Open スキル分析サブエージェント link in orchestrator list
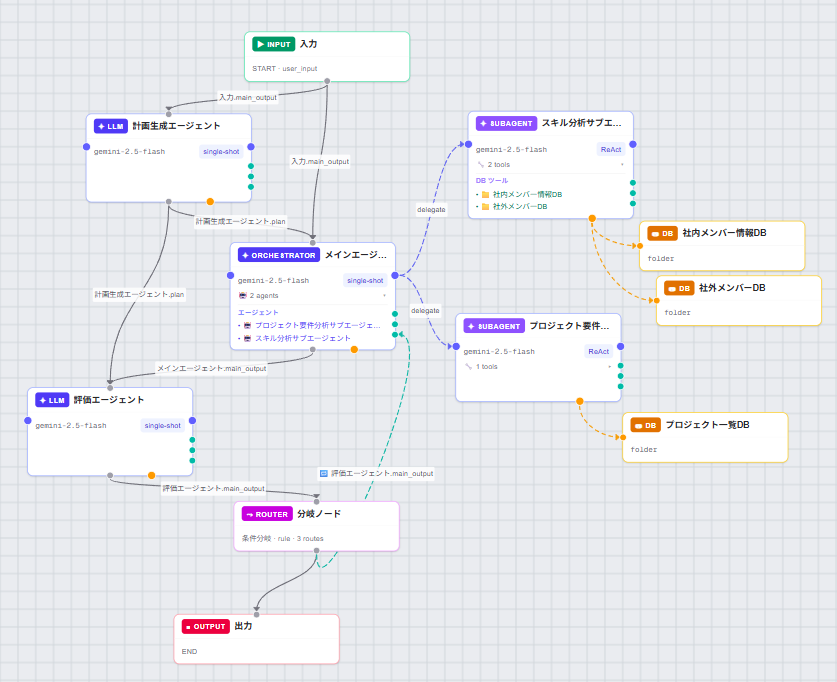The image size is (837, 682). coord(303,338)
